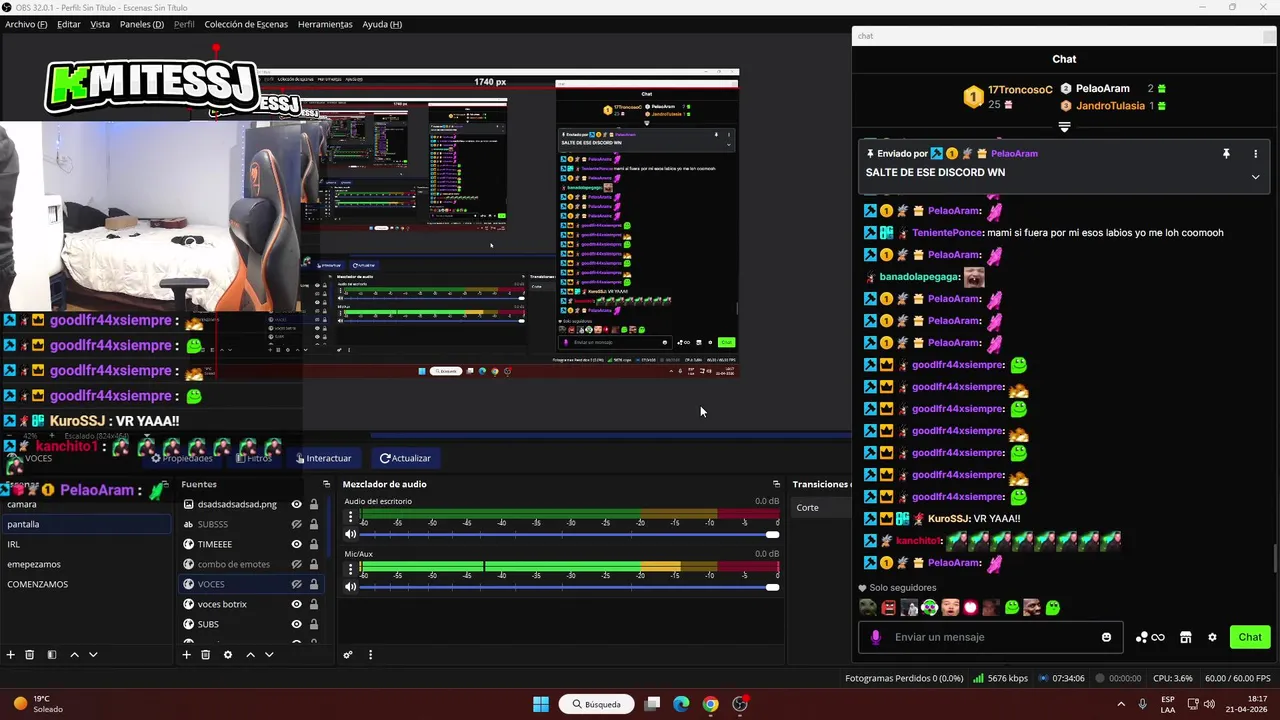Image resolution: width=1280 pixels, height=720 pixels.
Task: Show the SUBSSS source
Action: coord(296,524)
